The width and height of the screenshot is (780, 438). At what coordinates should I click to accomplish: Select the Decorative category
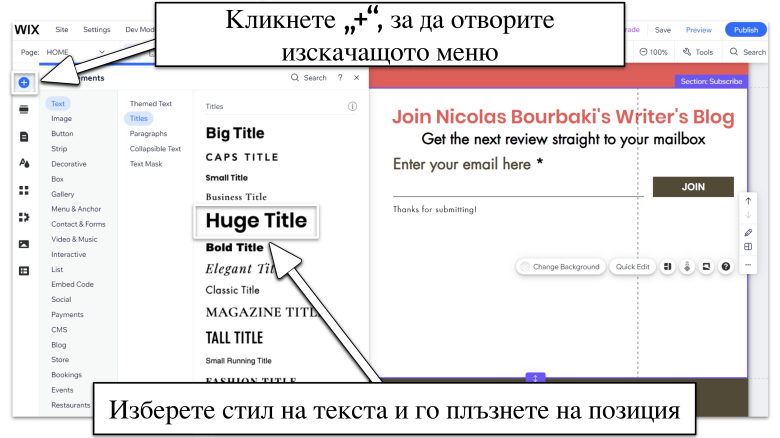(x=69, y=164)
